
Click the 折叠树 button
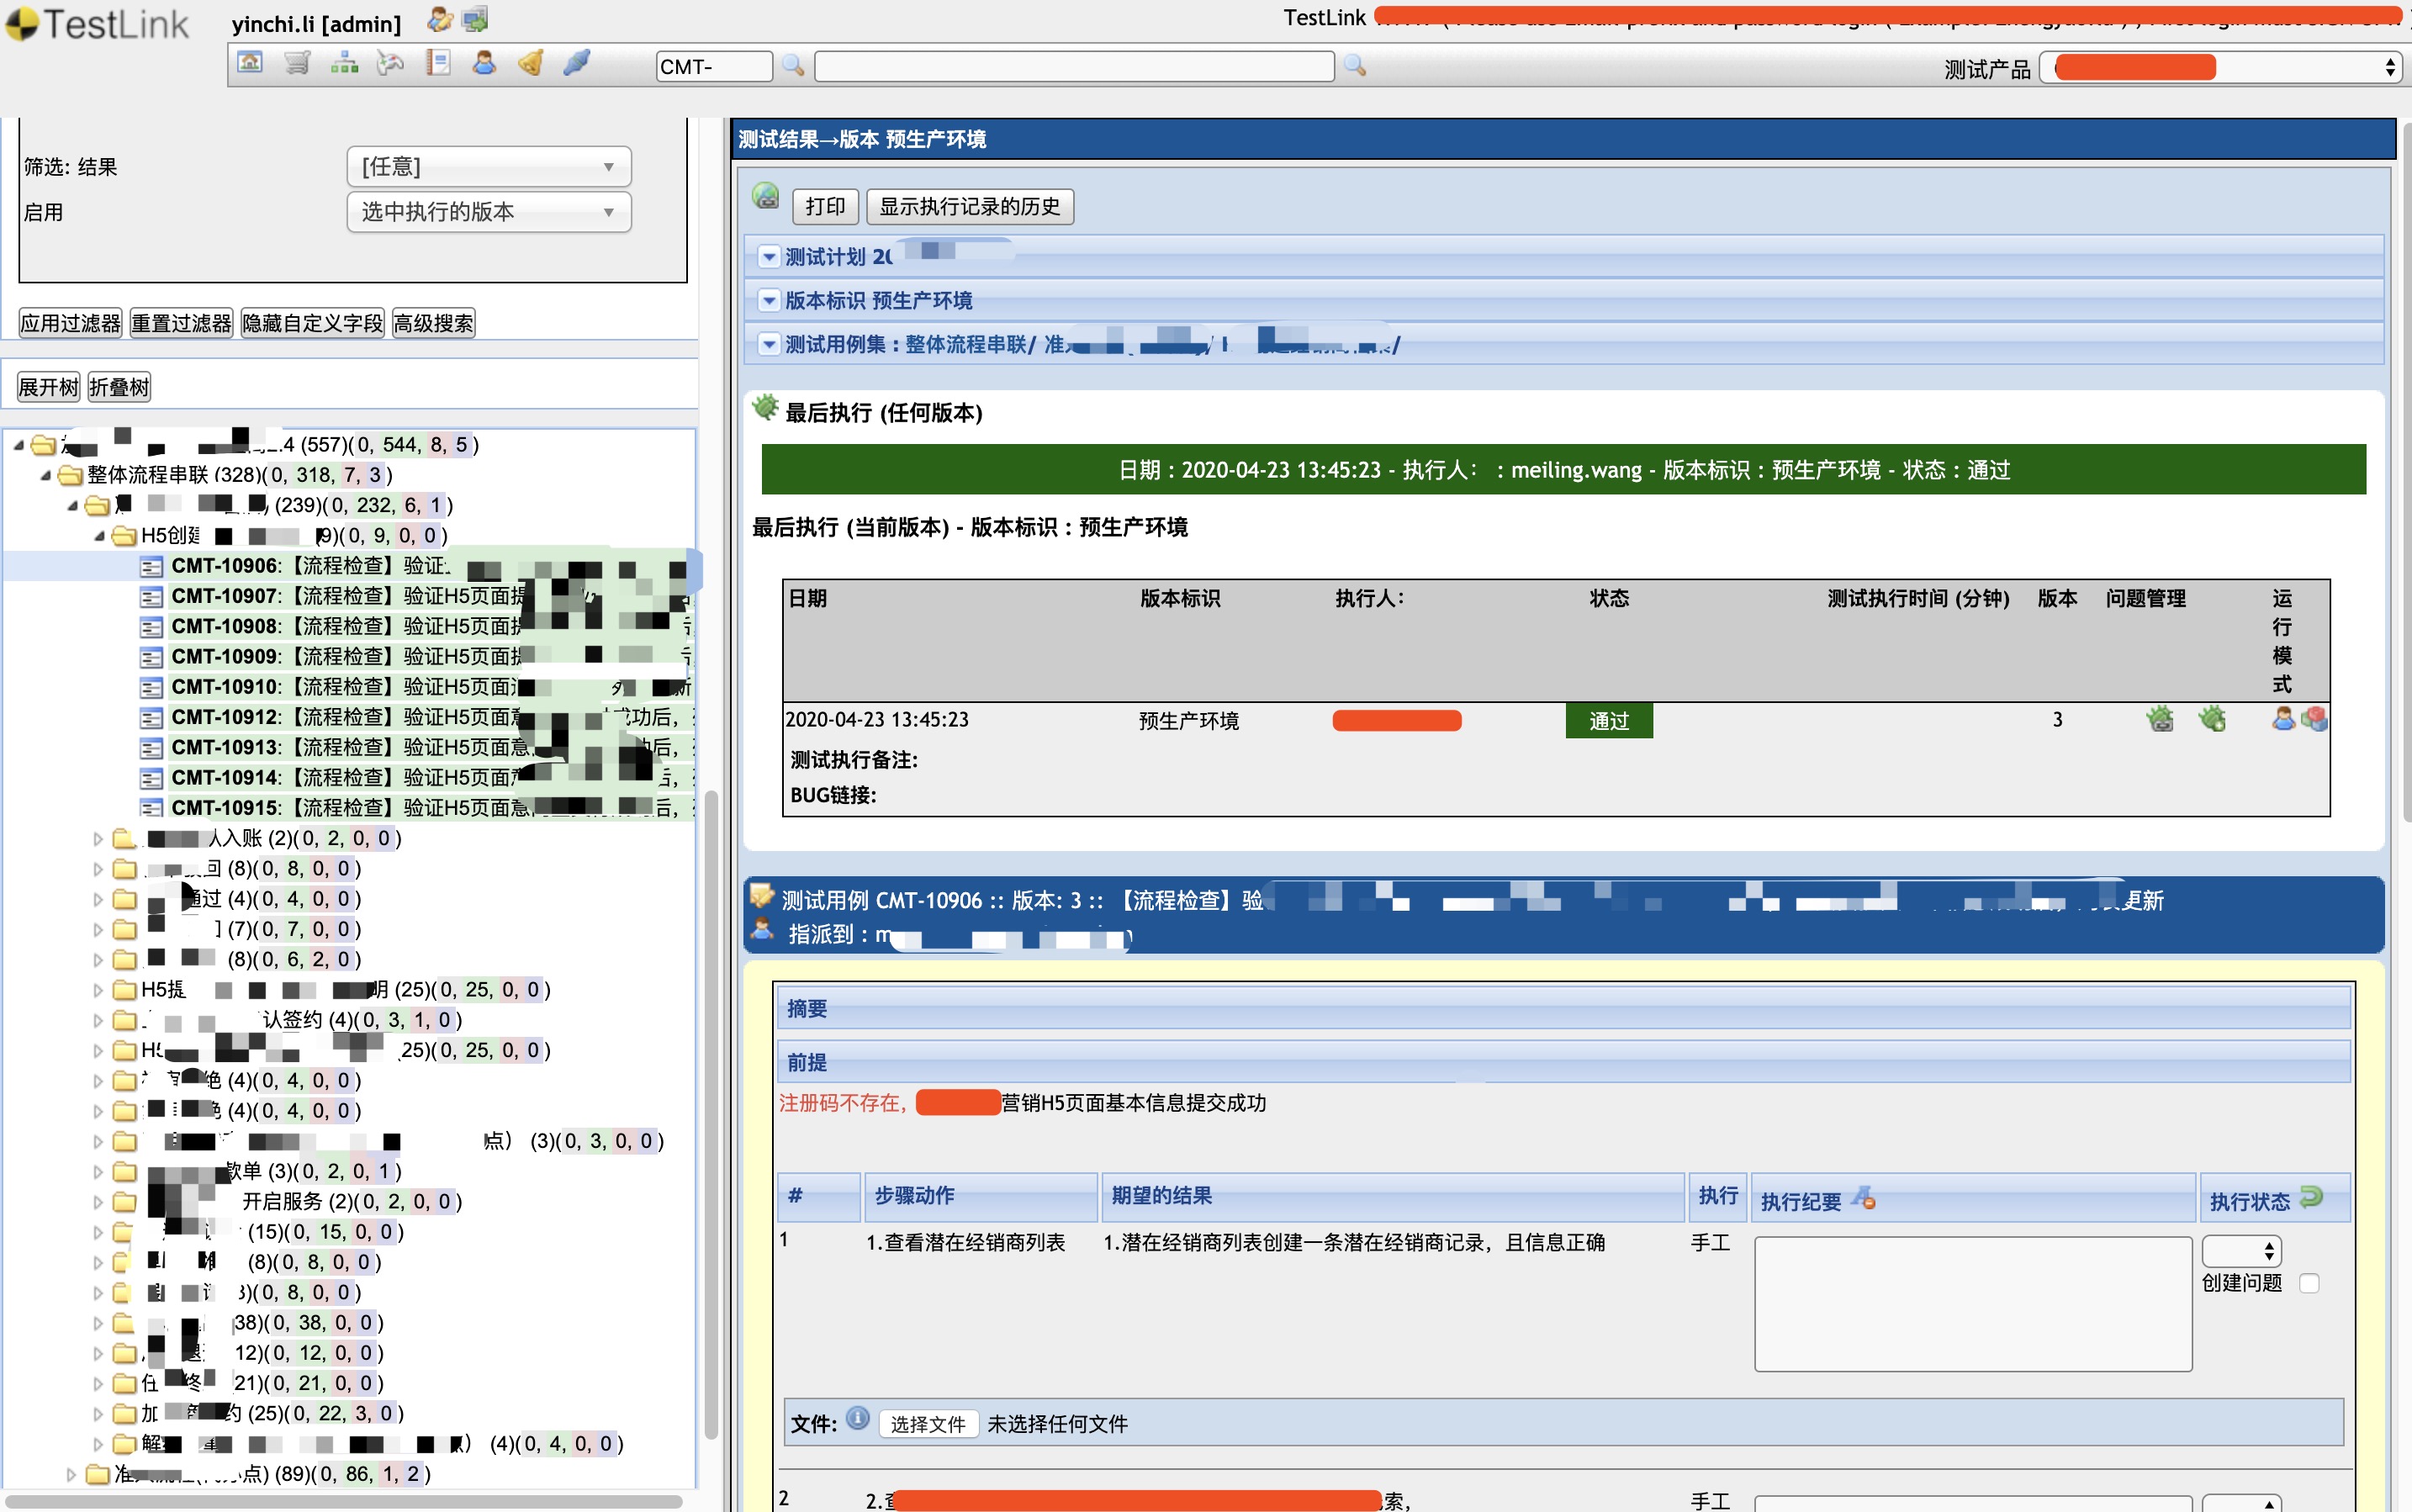pyautogui.click(x=119, y=387)
